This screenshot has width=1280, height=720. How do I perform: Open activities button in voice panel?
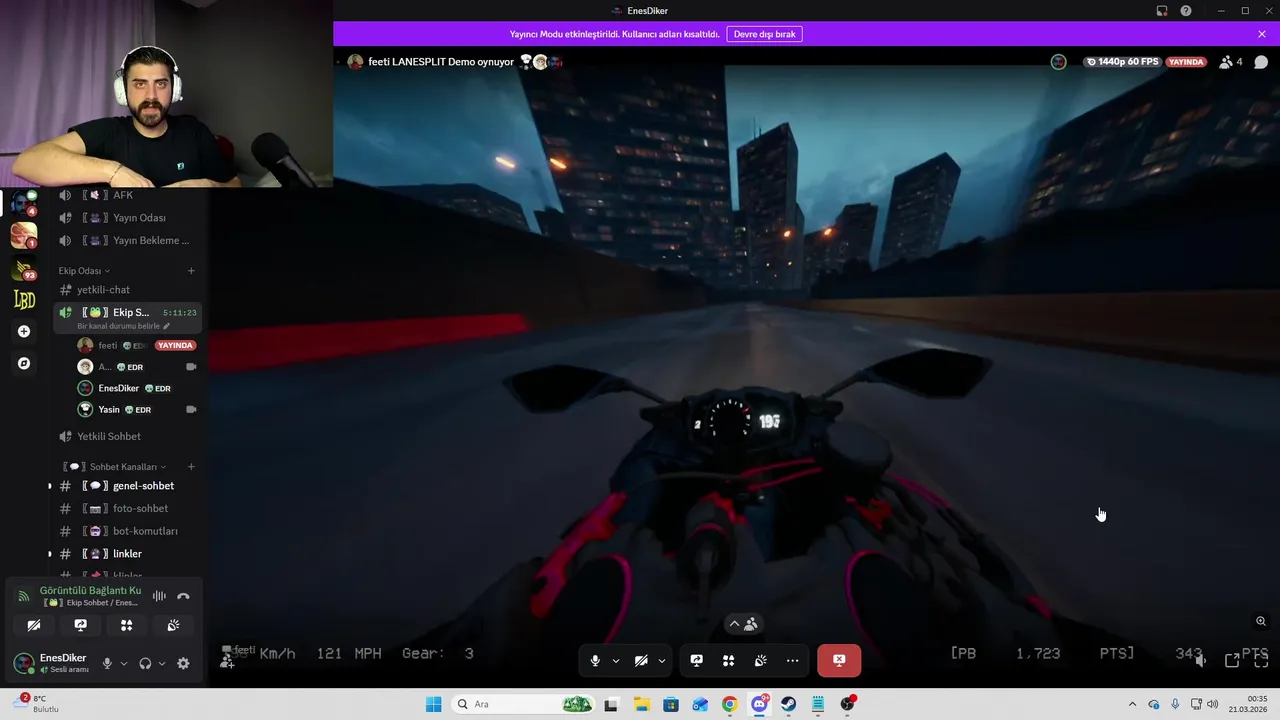[126, 625]
